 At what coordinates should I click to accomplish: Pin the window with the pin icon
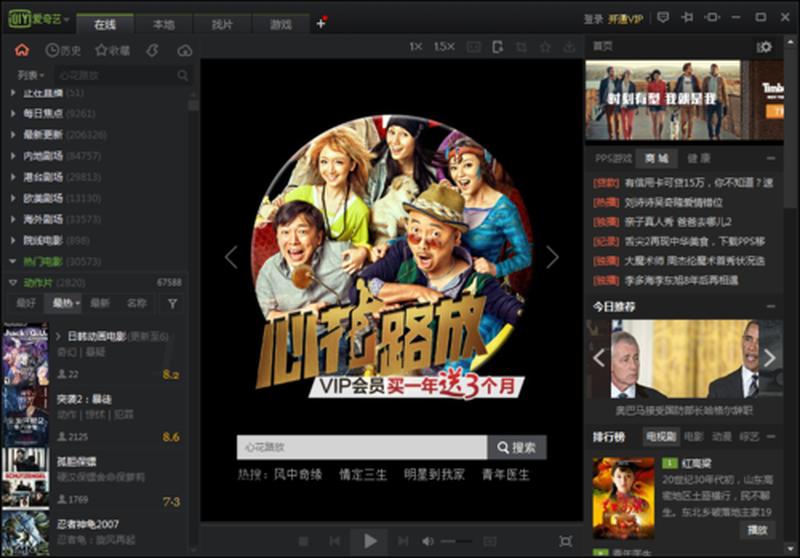[x=687, y=17]
